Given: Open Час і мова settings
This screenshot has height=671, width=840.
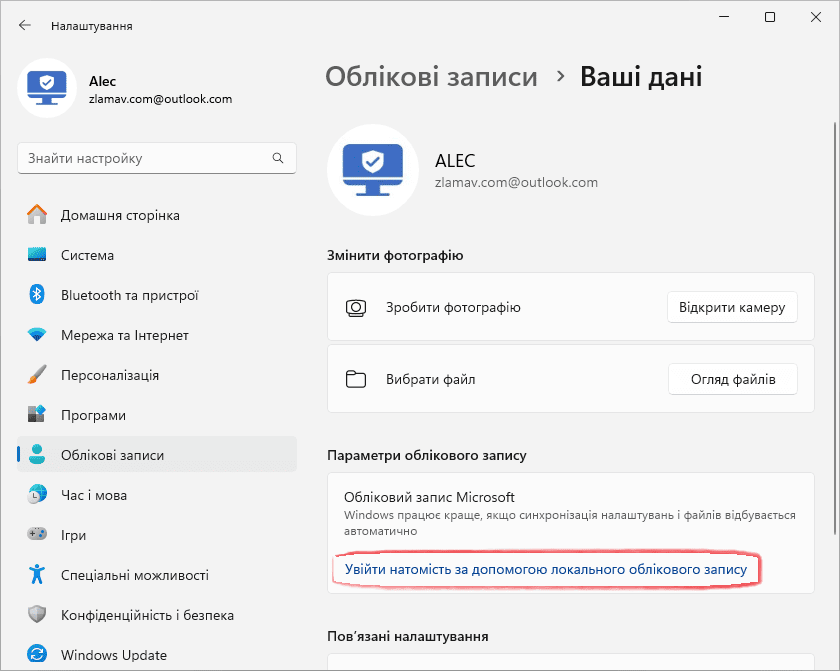Looking at the screenshot, I should 90,495.
